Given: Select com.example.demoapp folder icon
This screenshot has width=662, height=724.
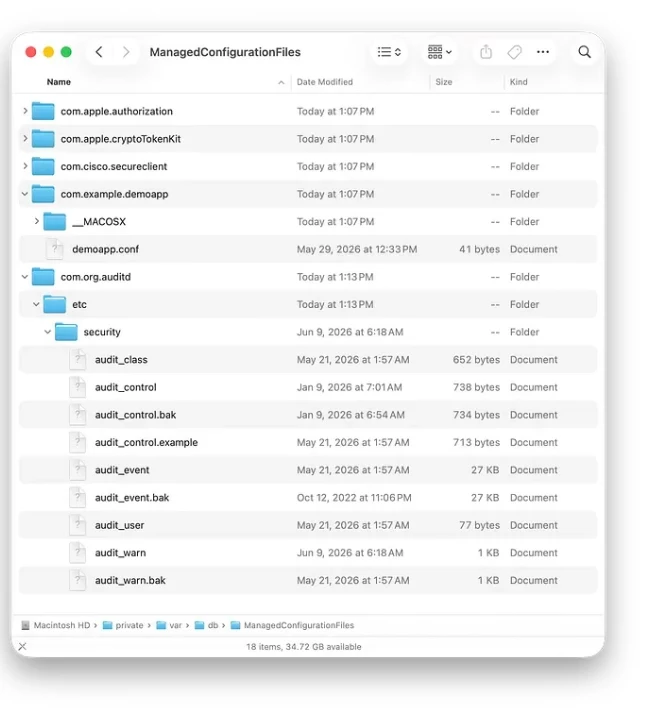Looking at the screenshot, I should click(43, 194).
